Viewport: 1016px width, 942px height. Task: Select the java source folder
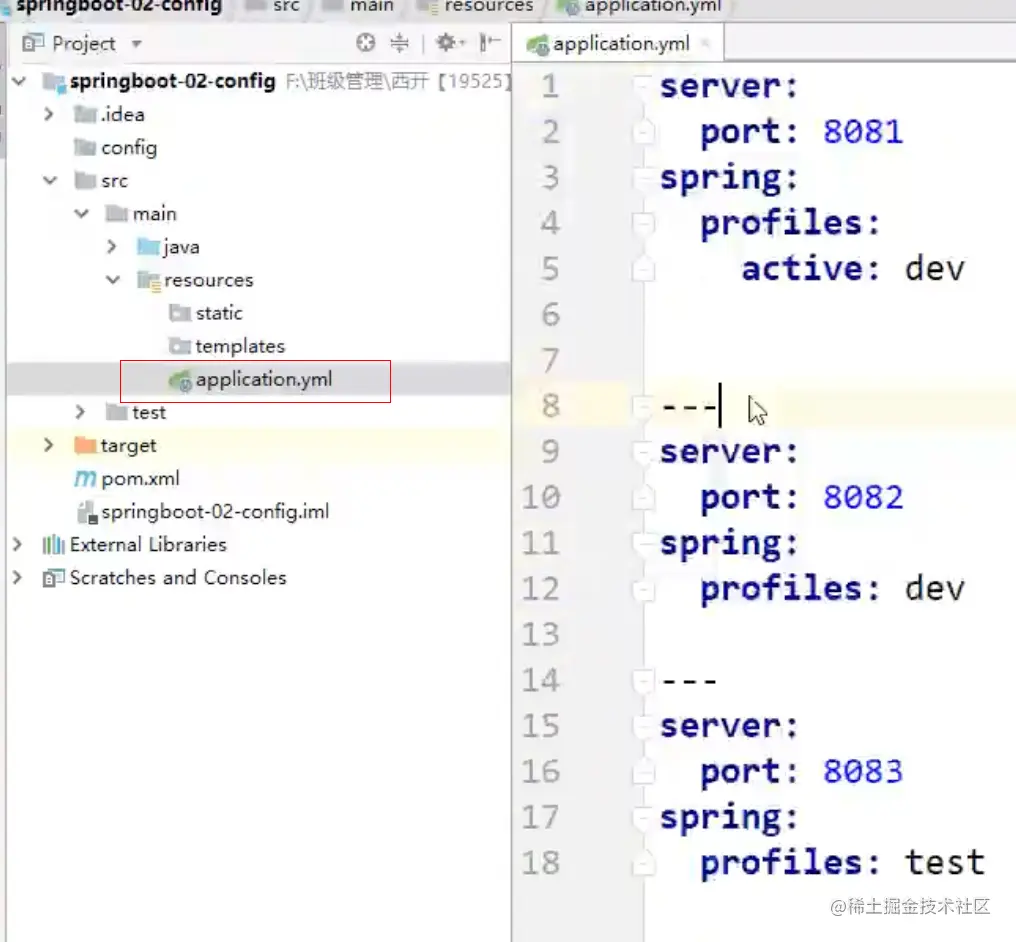(x=181, y=247)
